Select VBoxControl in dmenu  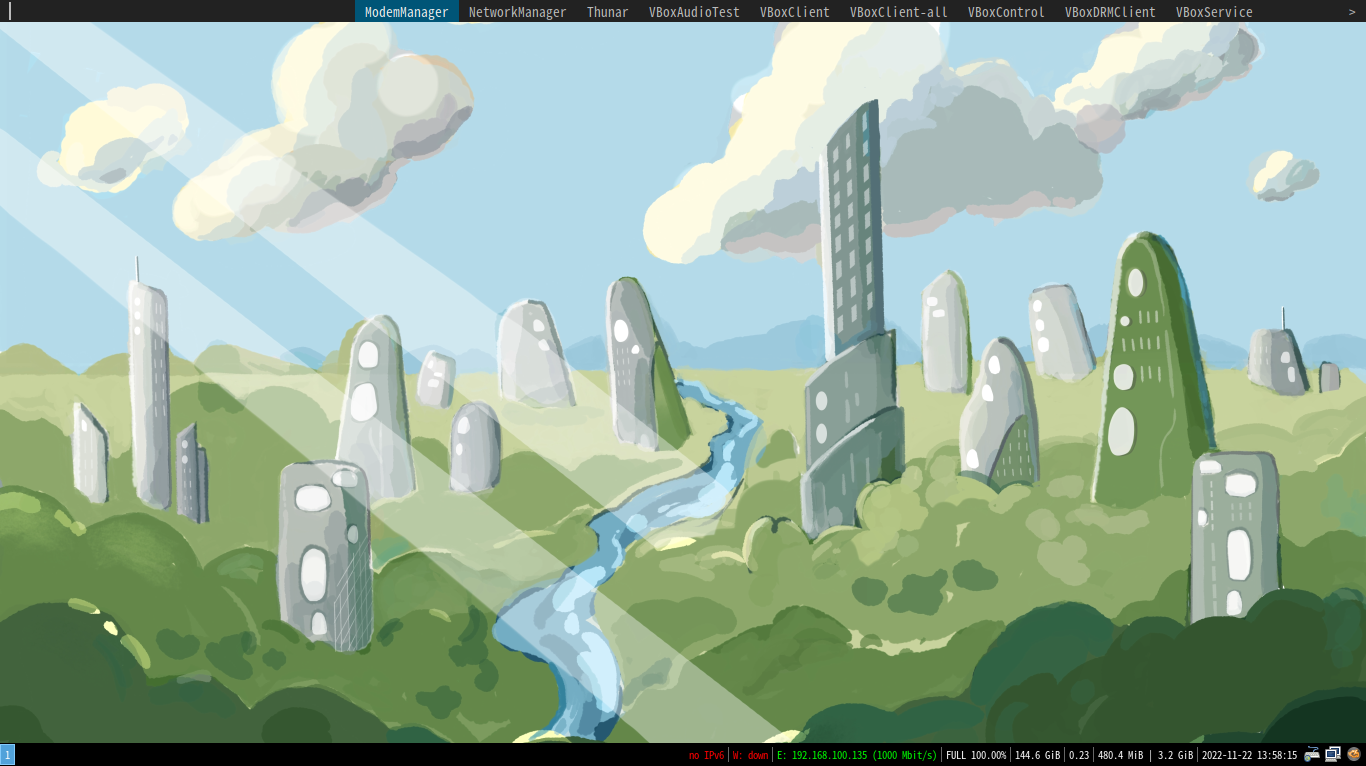pyautogui.click(x=1006, y=12)
